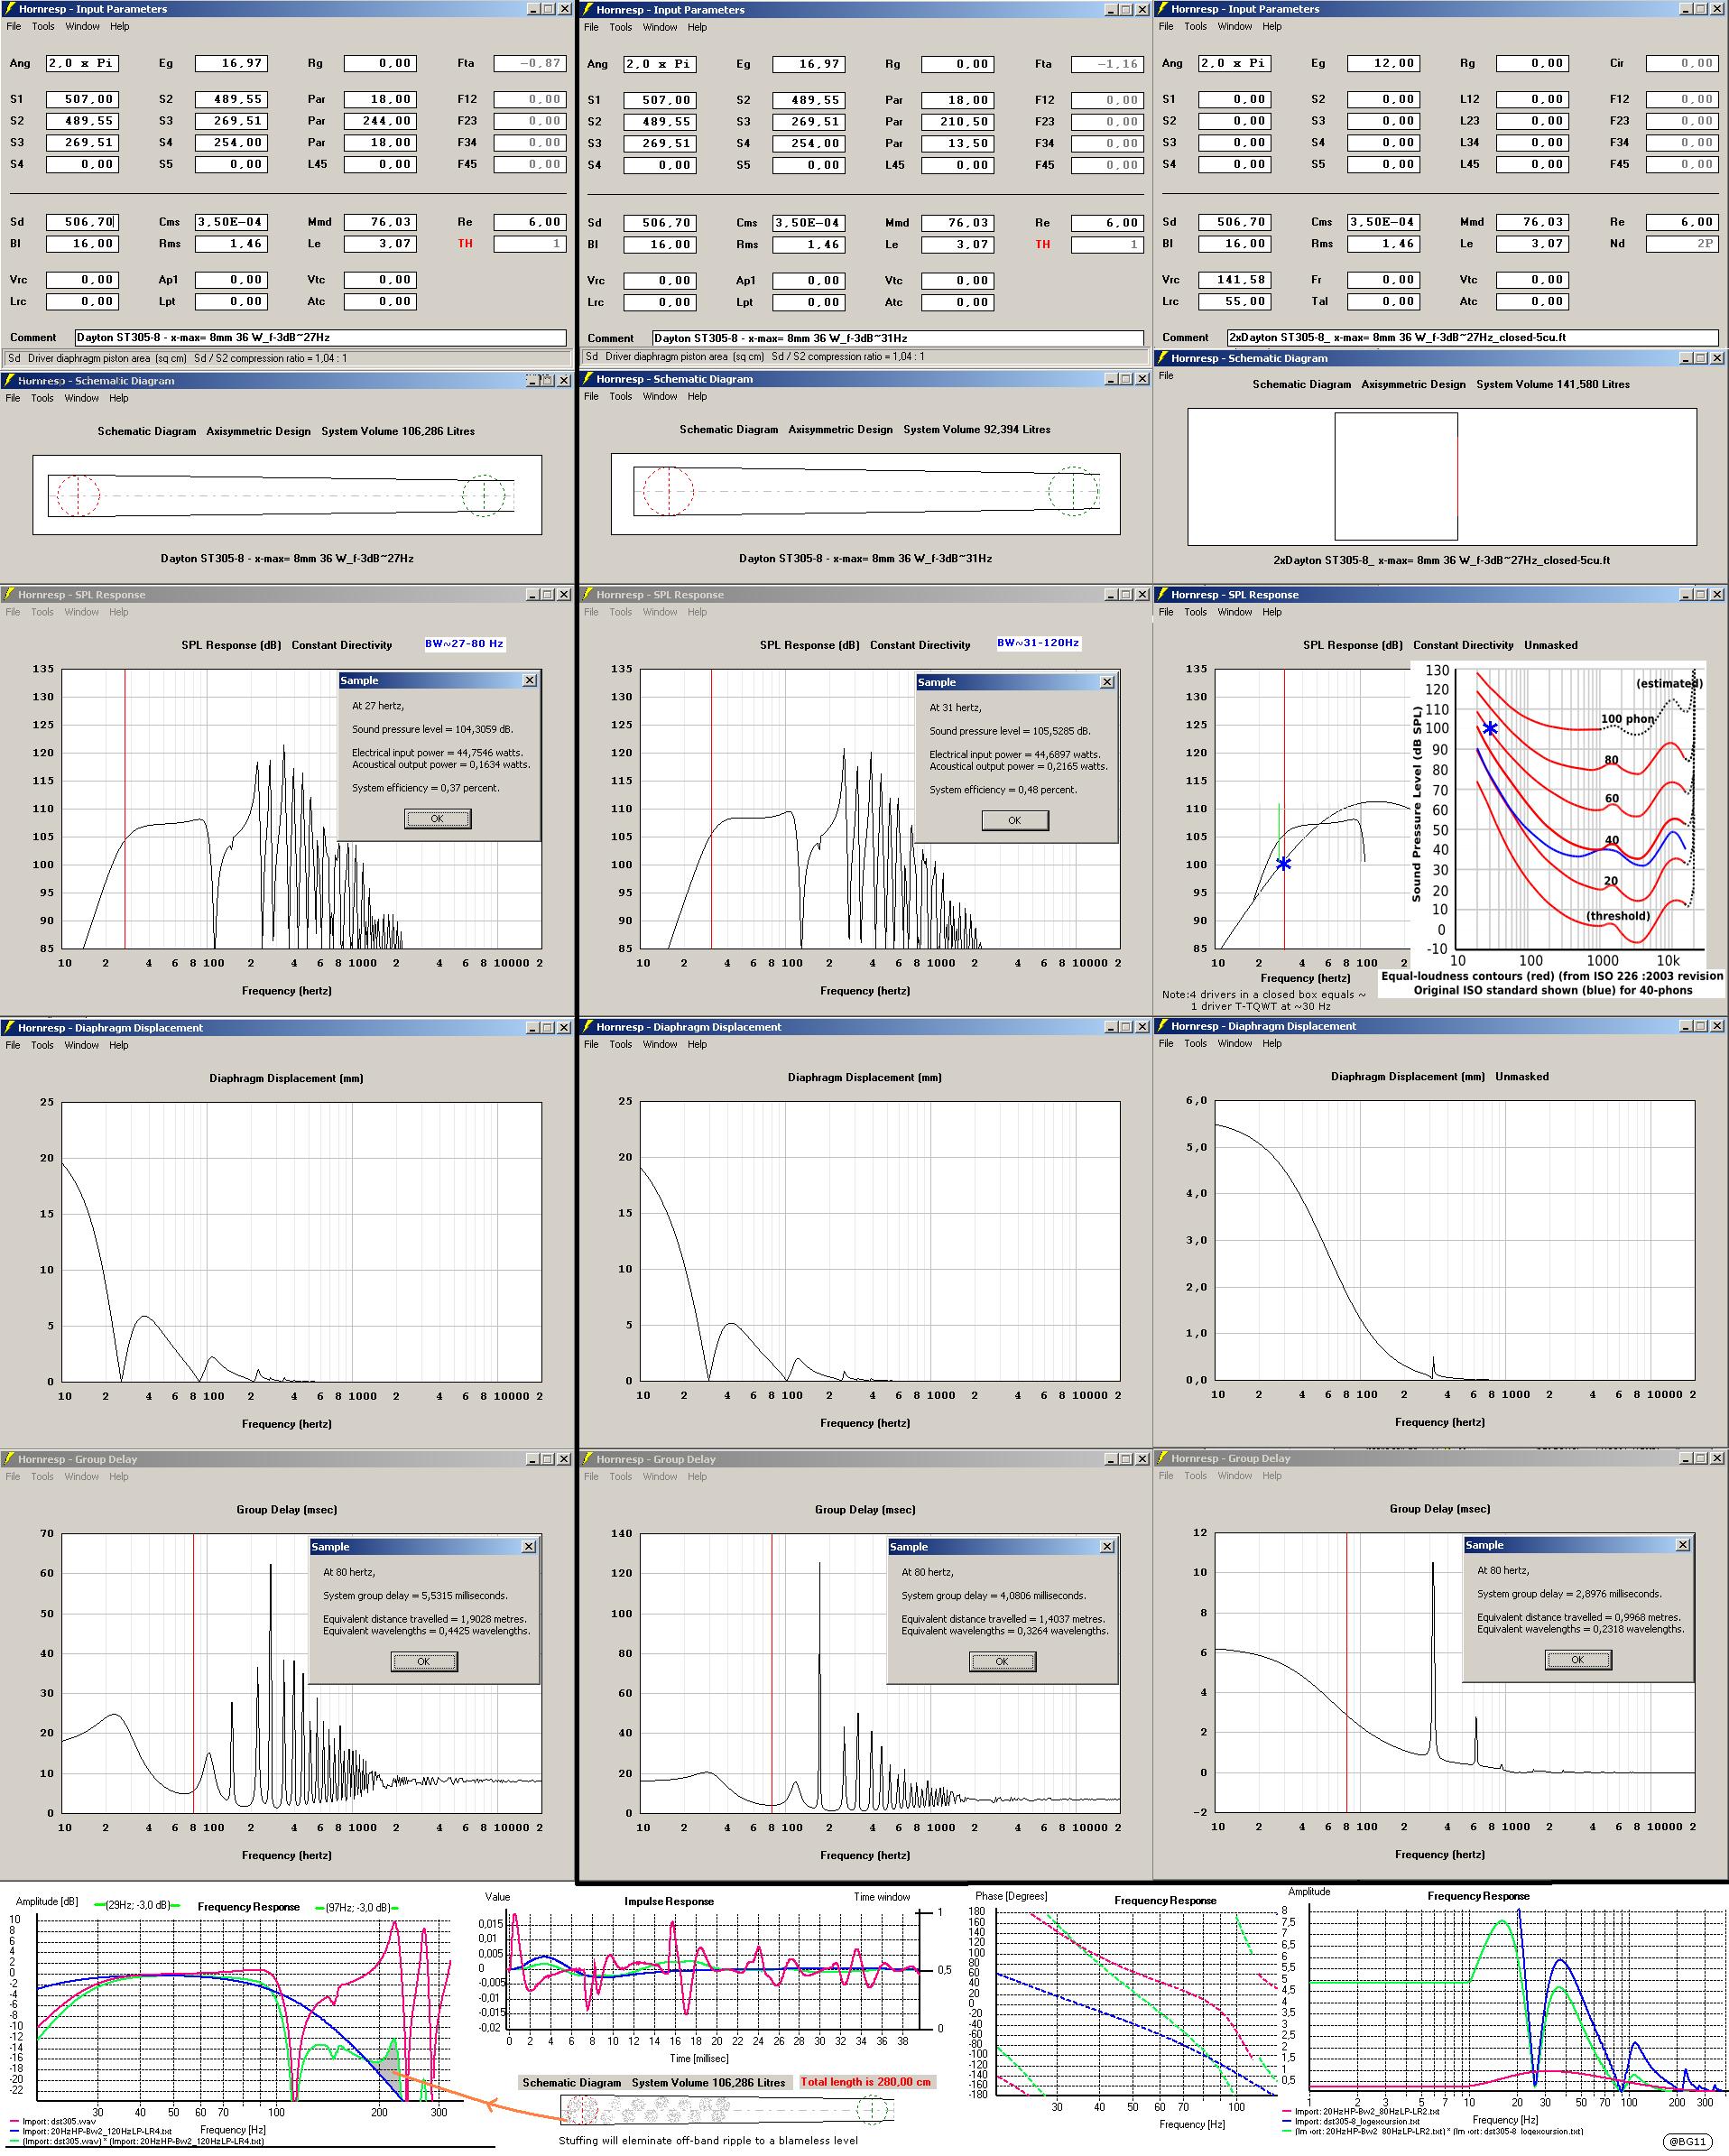Click OK in Sample dialog showing 2,8976 milliseconds
Image resolution: width=1729 pixels, height=2156 pixels.
tap(1578, 1660)
